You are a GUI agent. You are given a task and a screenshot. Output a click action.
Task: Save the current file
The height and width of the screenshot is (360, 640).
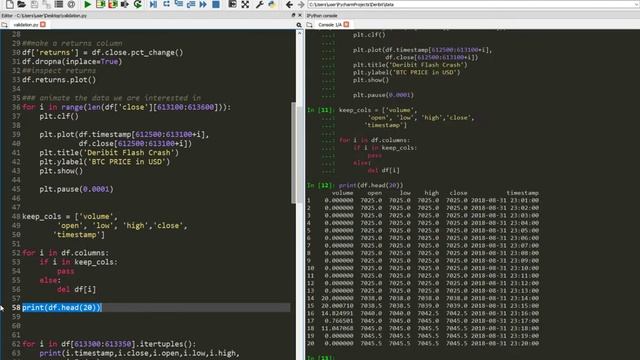(x=34, y=4)
